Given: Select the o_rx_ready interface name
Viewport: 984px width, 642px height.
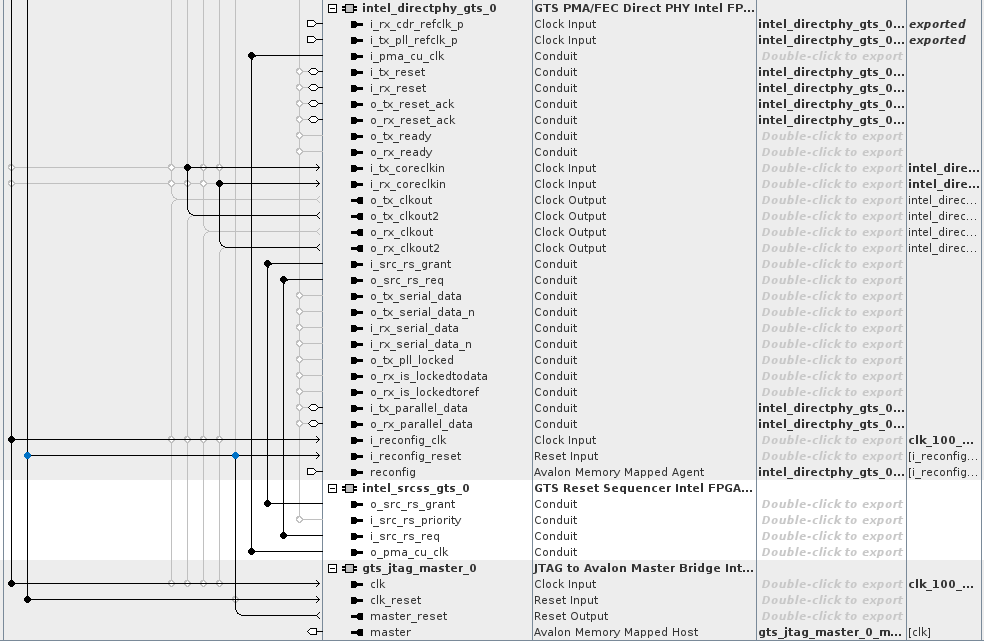Looking at the screenshot, I should tap(401, 152).
